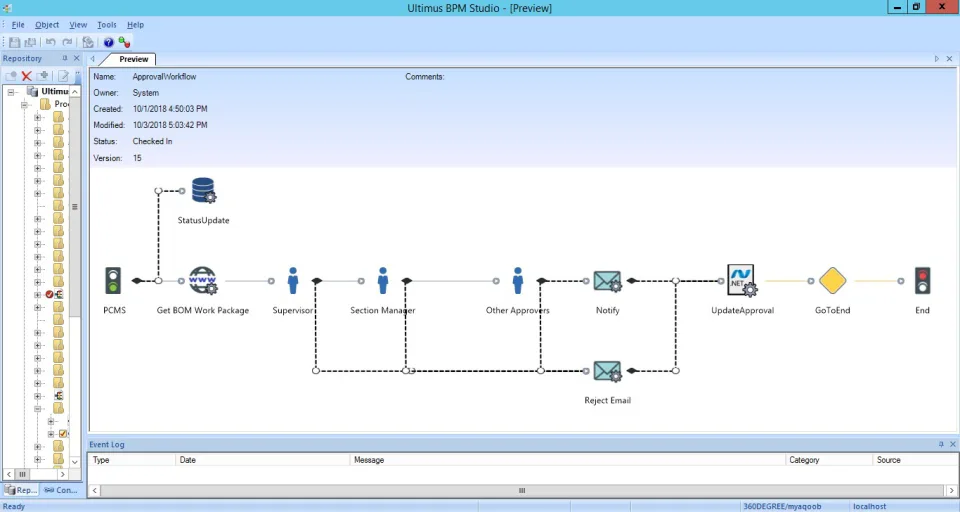Click the Event Log horizontal scrollbar thumb

(x=522, y=491)
